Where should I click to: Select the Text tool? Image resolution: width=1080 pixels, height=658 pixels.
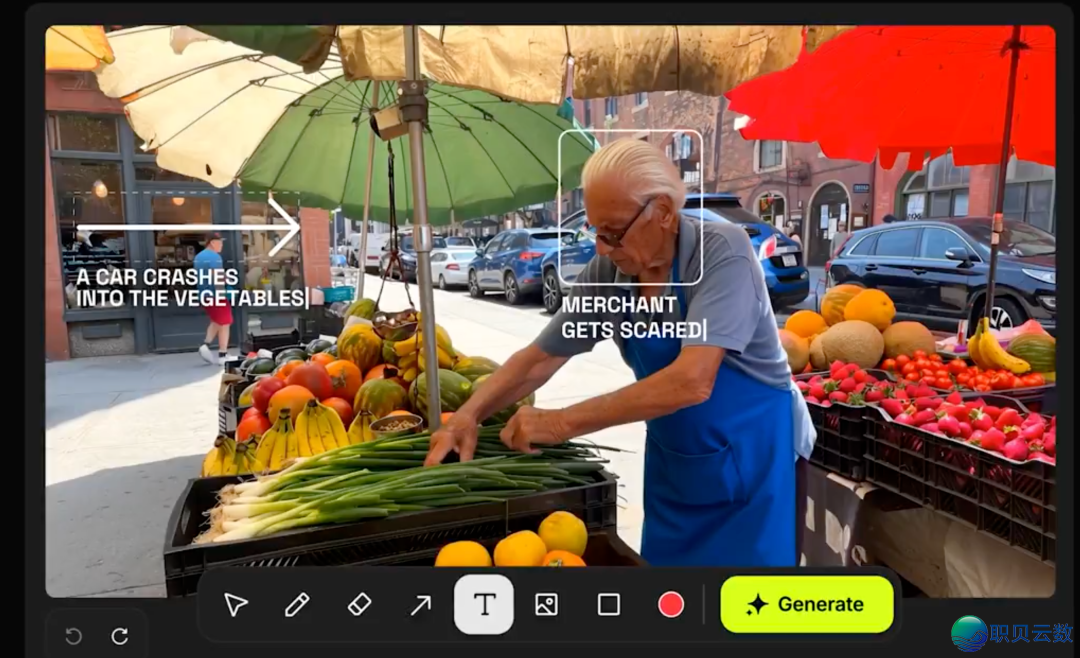[x=484, y=605]
